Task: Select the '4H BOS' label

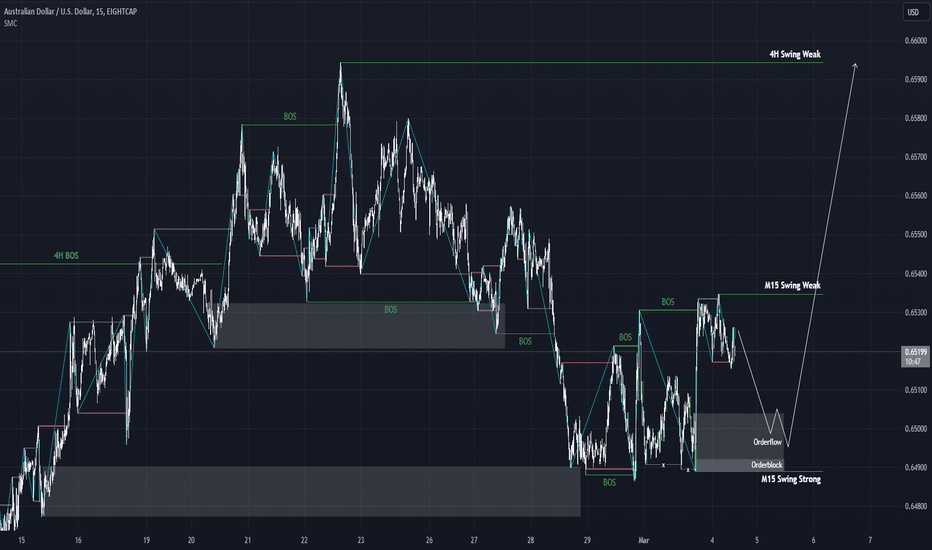Action: pyautogui.click(x=66, y=256)
